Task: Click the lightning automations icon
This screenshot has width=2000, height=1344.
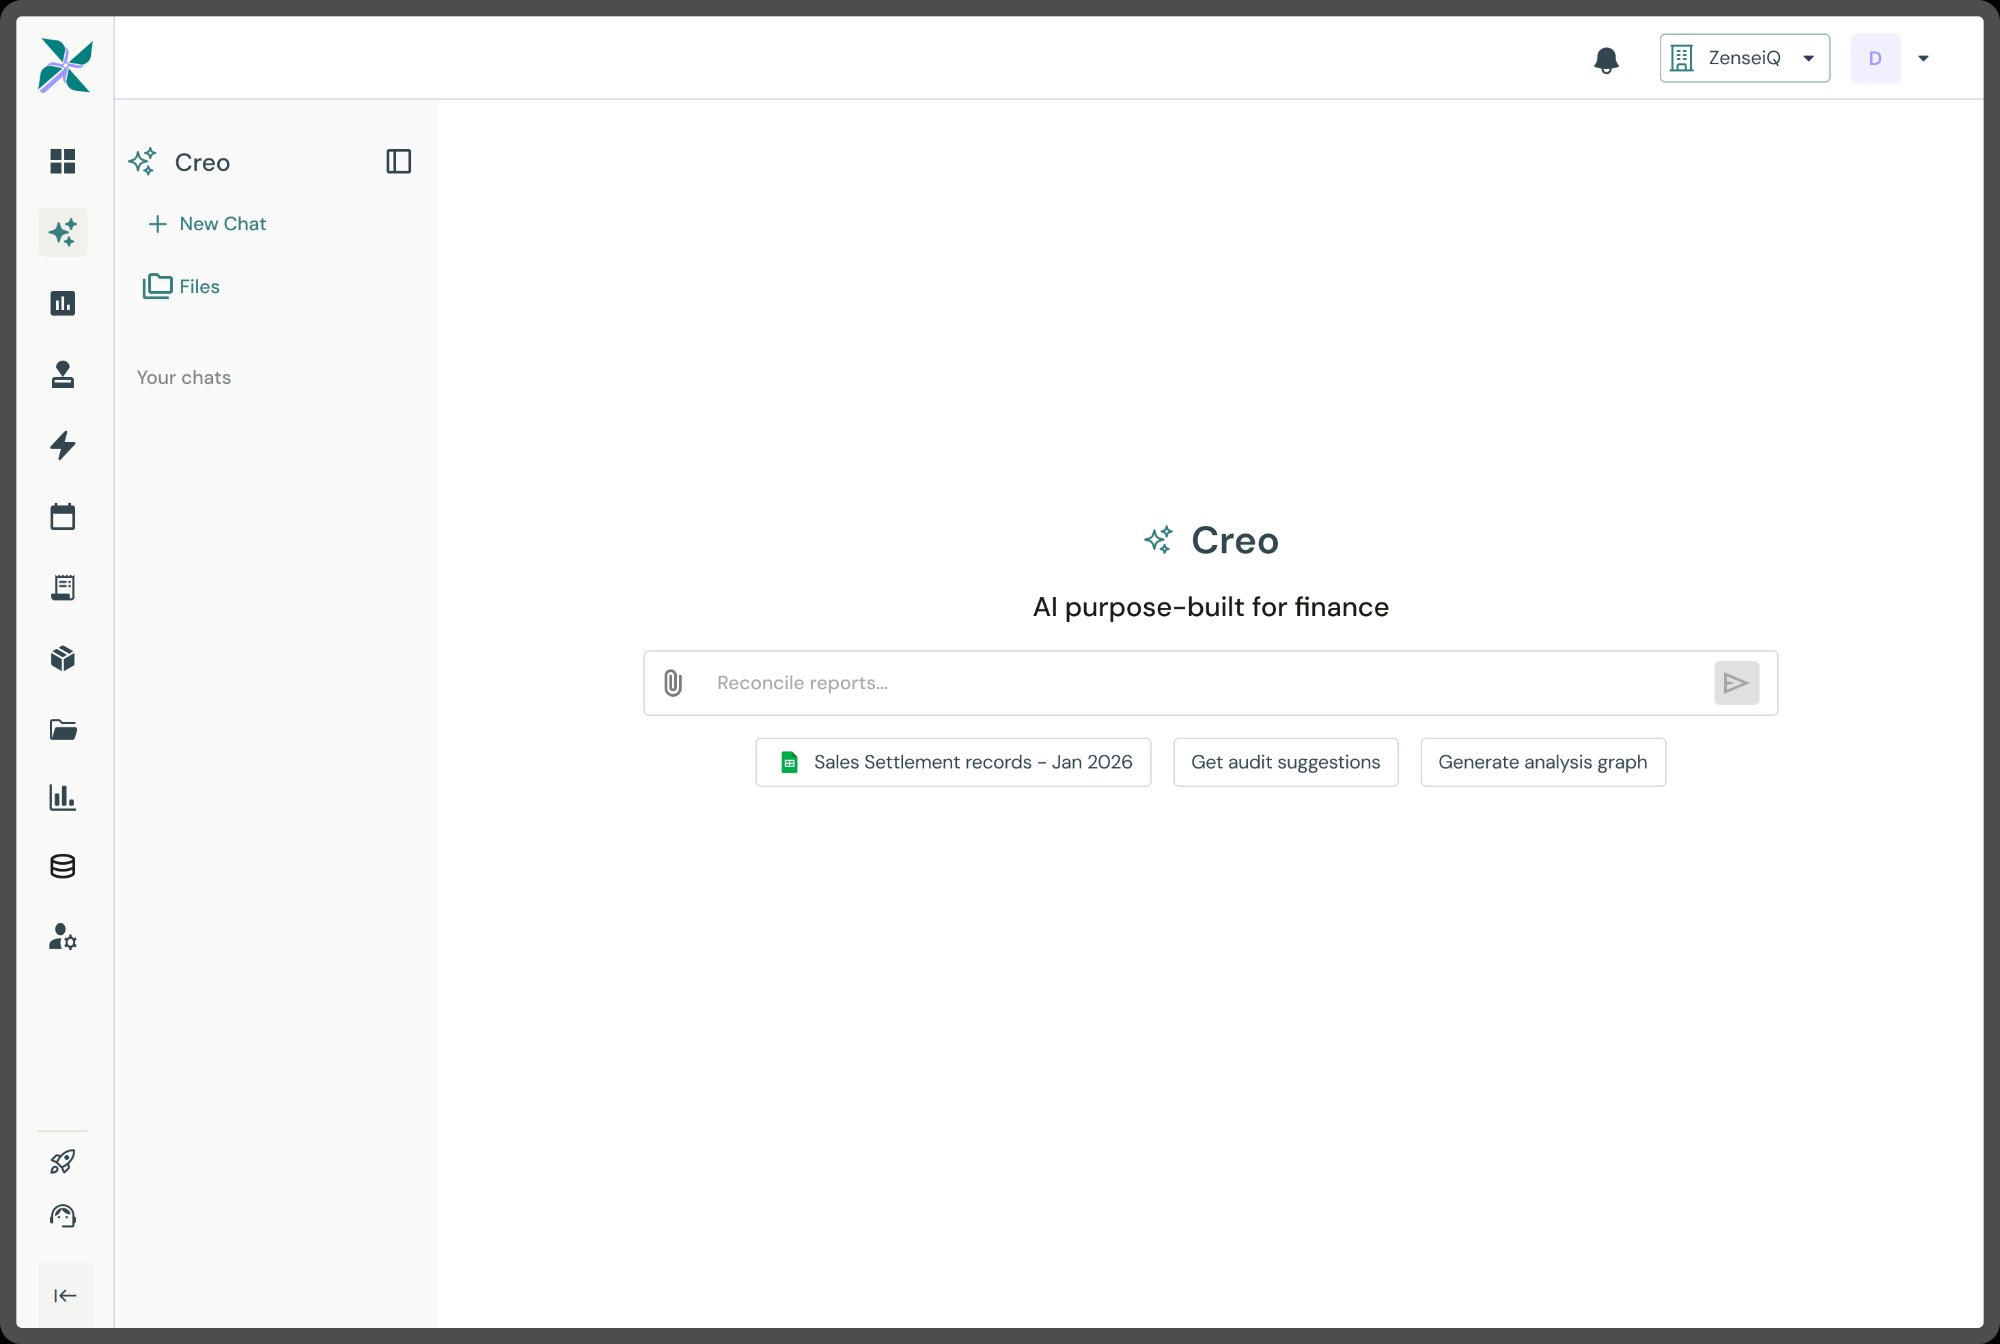Action: pos(62,445)
